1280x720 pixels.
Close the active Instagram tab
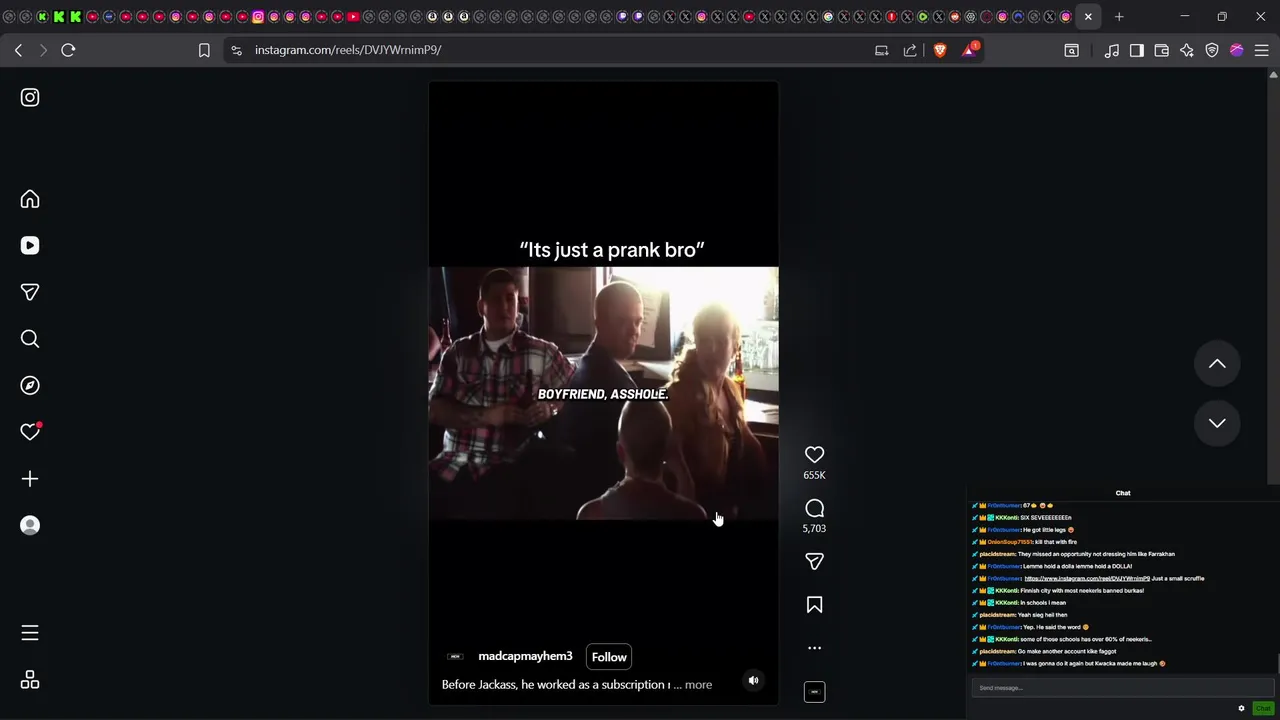point(1088,16)
